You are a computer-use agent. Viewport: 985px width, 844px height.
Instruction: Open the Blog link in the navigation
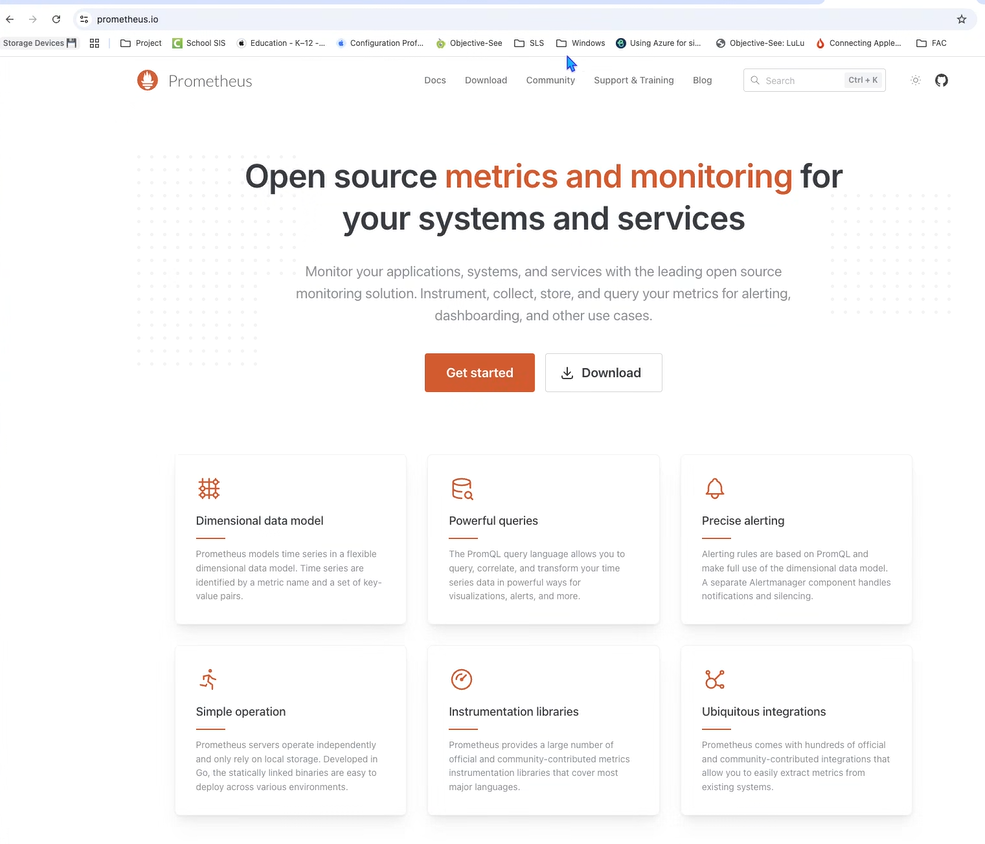(702, 80)
